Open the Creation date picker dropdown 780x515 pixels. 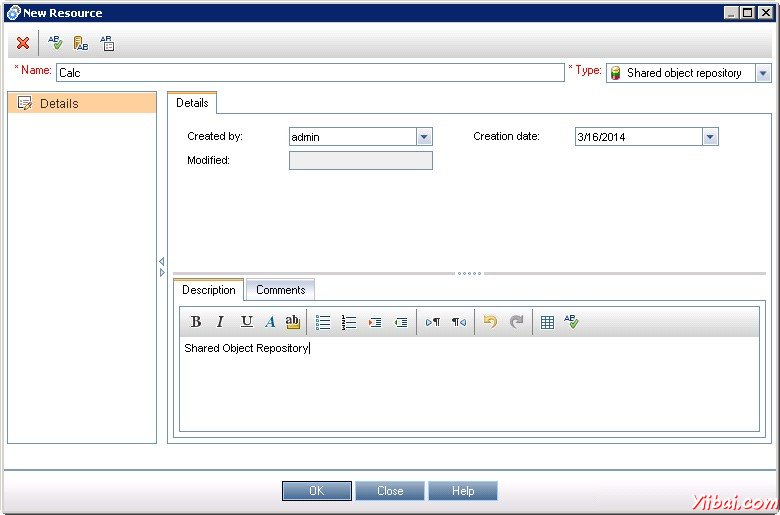pyautogui.click(x=710, y=137)
